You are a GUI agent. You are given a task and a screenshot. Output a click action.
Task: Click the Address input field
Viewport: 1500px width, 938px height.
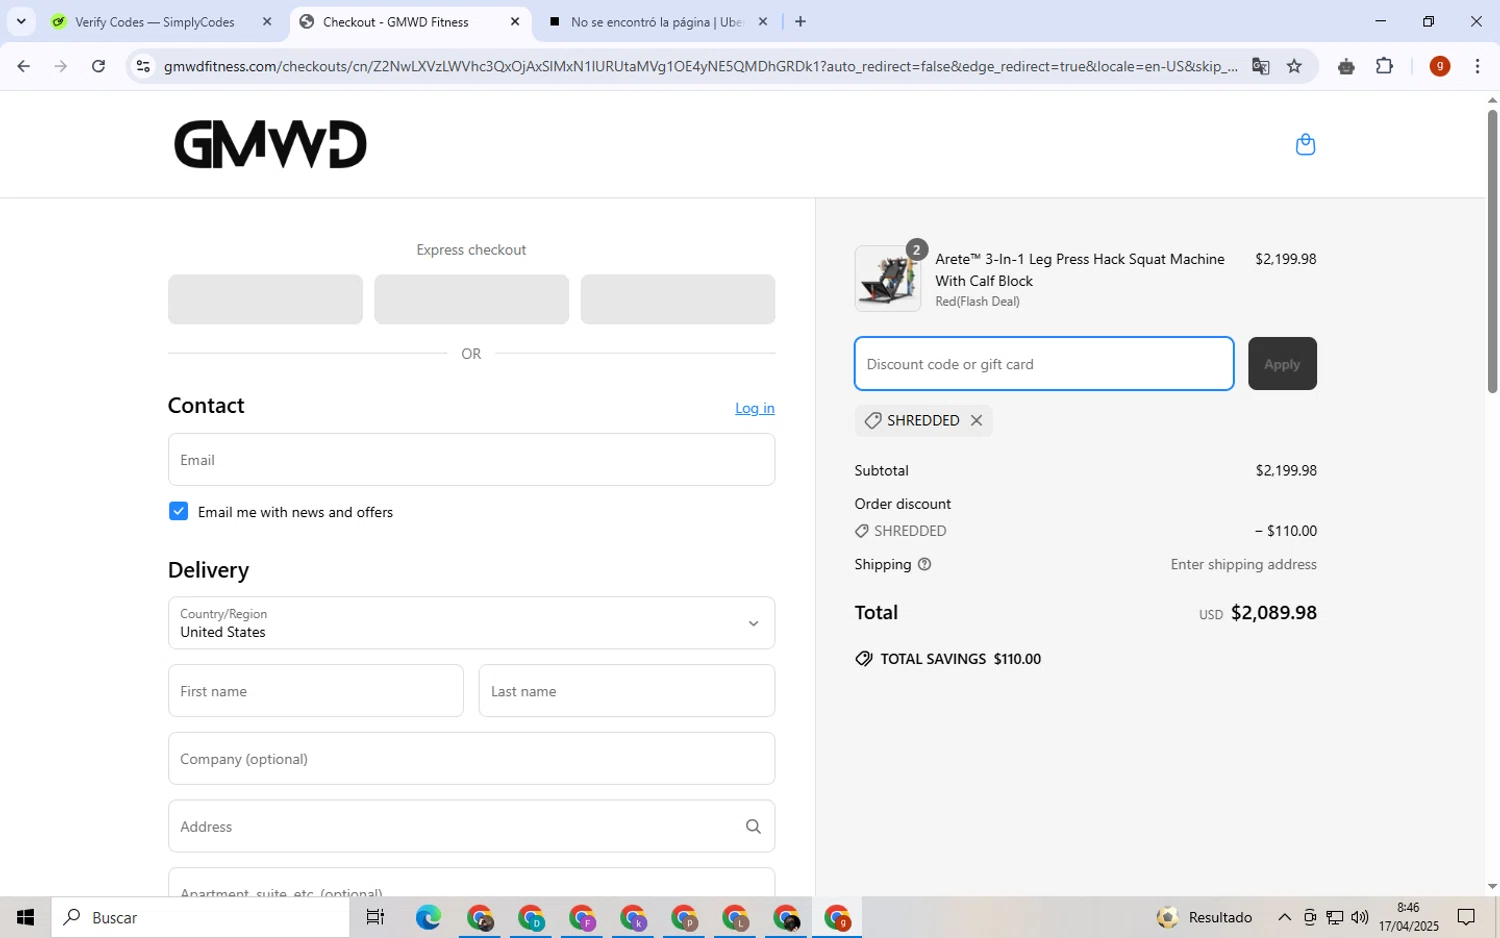[x=471, y=826]
